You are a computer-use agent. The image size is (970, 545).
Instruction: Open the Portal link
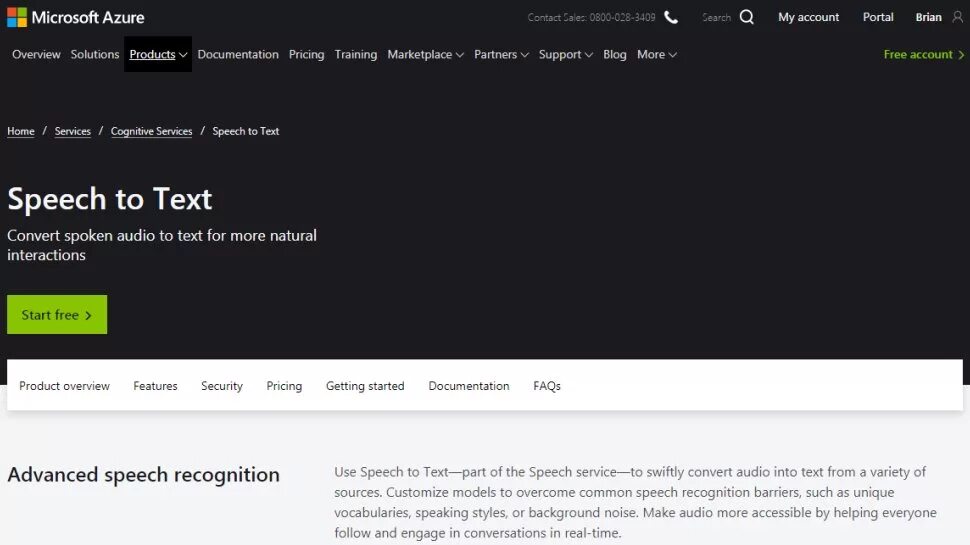click(878, 17)
